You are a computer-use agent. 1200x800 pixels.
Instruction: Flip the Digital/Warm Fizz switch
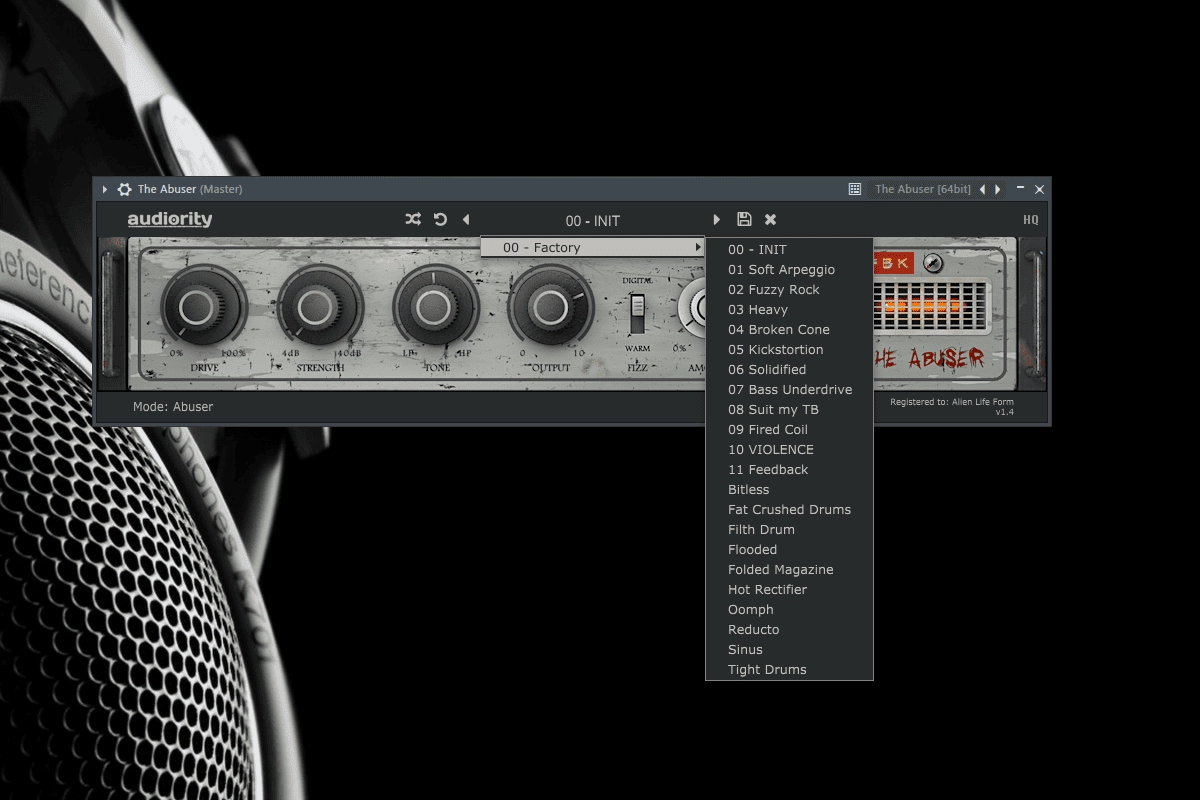coord(637,314)
